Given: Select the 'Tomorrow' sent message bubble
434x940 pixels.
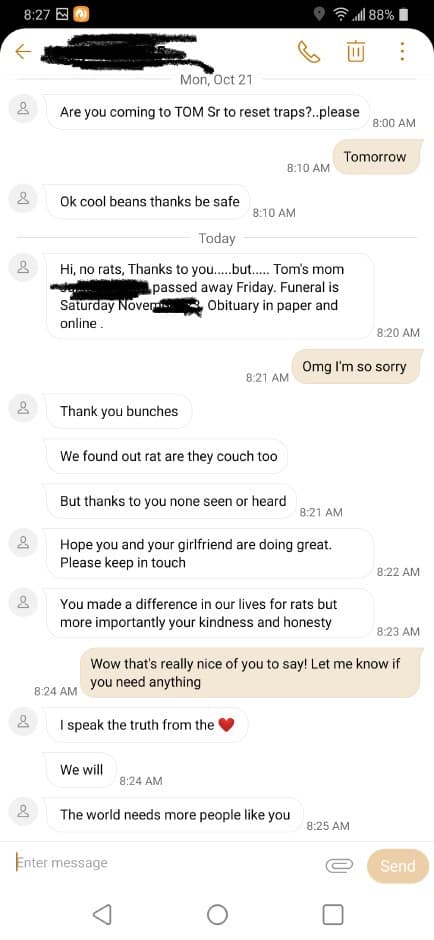Looking at the screenshot, I should tap(375, 156).
